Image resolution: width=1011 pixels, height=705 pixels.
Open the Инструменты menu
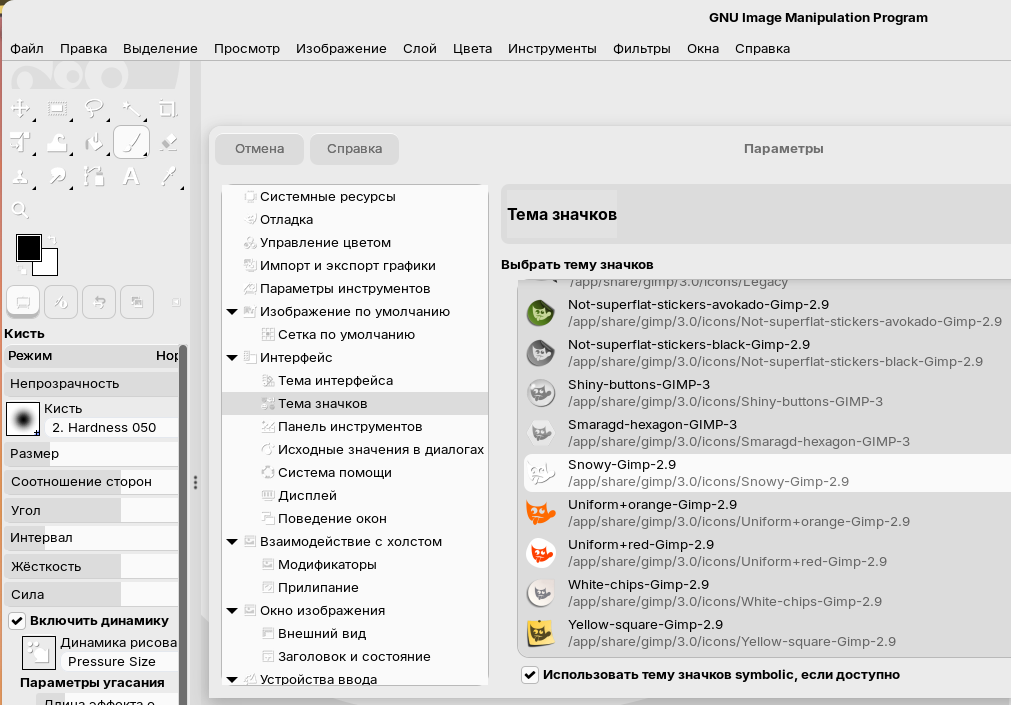point(552,48)
